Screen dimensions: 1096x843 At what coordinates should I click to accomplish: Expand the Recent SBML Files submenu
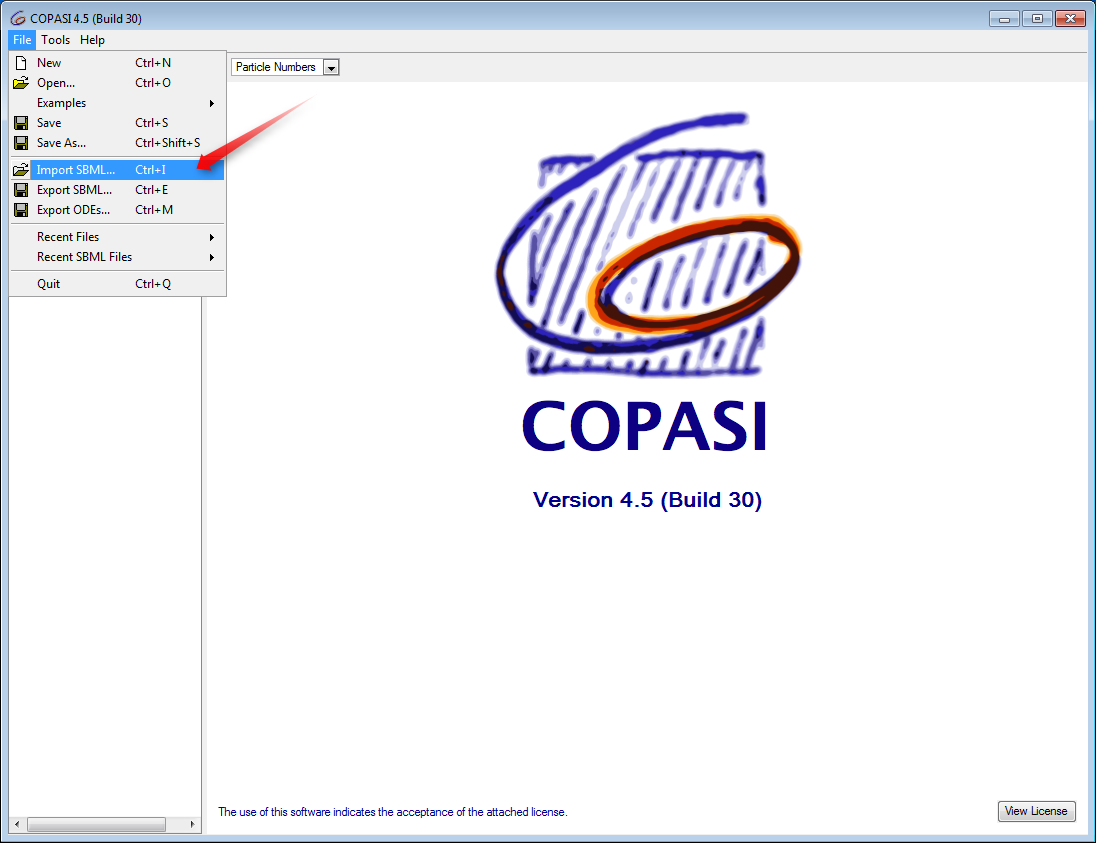(x=117, y=257)
